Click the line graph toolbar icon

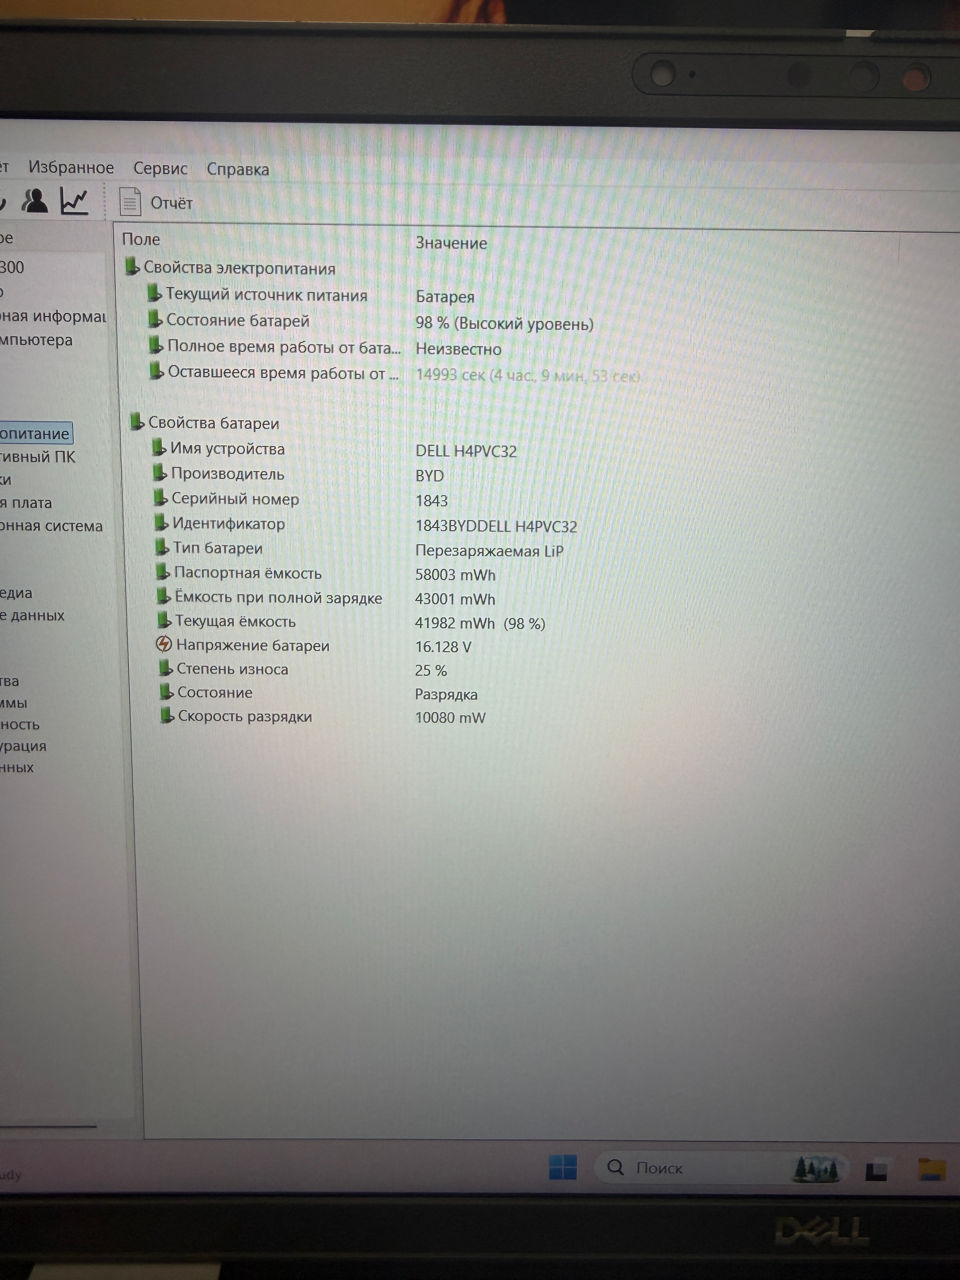74,201
